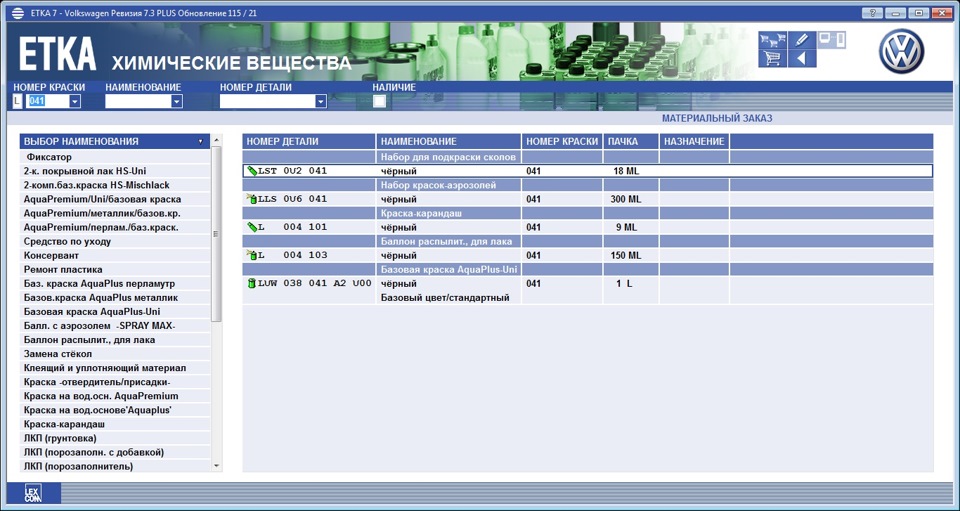Click paint can icon next to LUW 038 041
The width and height of the screenshot is (960, 511).
click(252, 283)
